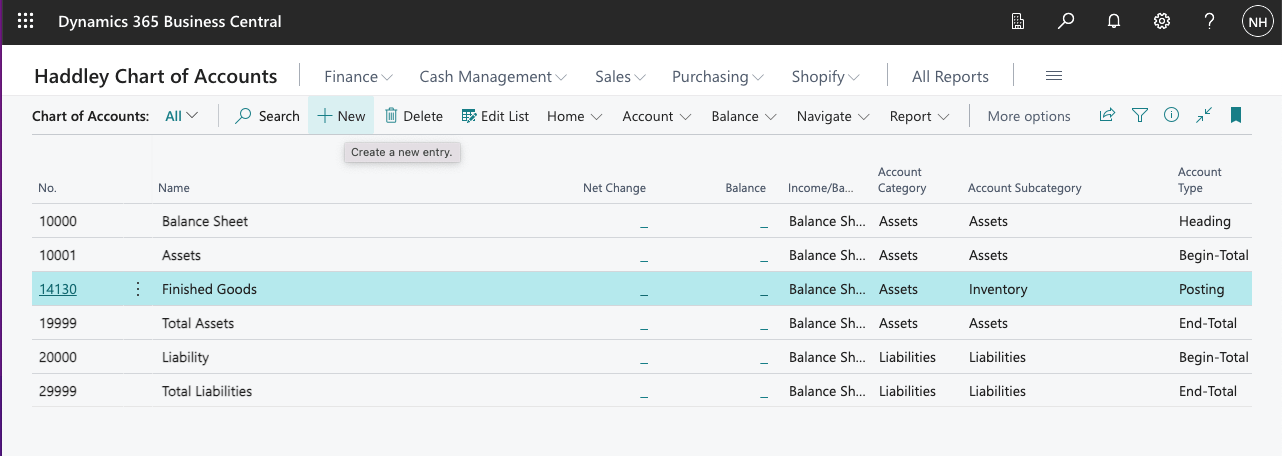Open the settings gear
This screenshot has width=1282, height=456.
1162,21
